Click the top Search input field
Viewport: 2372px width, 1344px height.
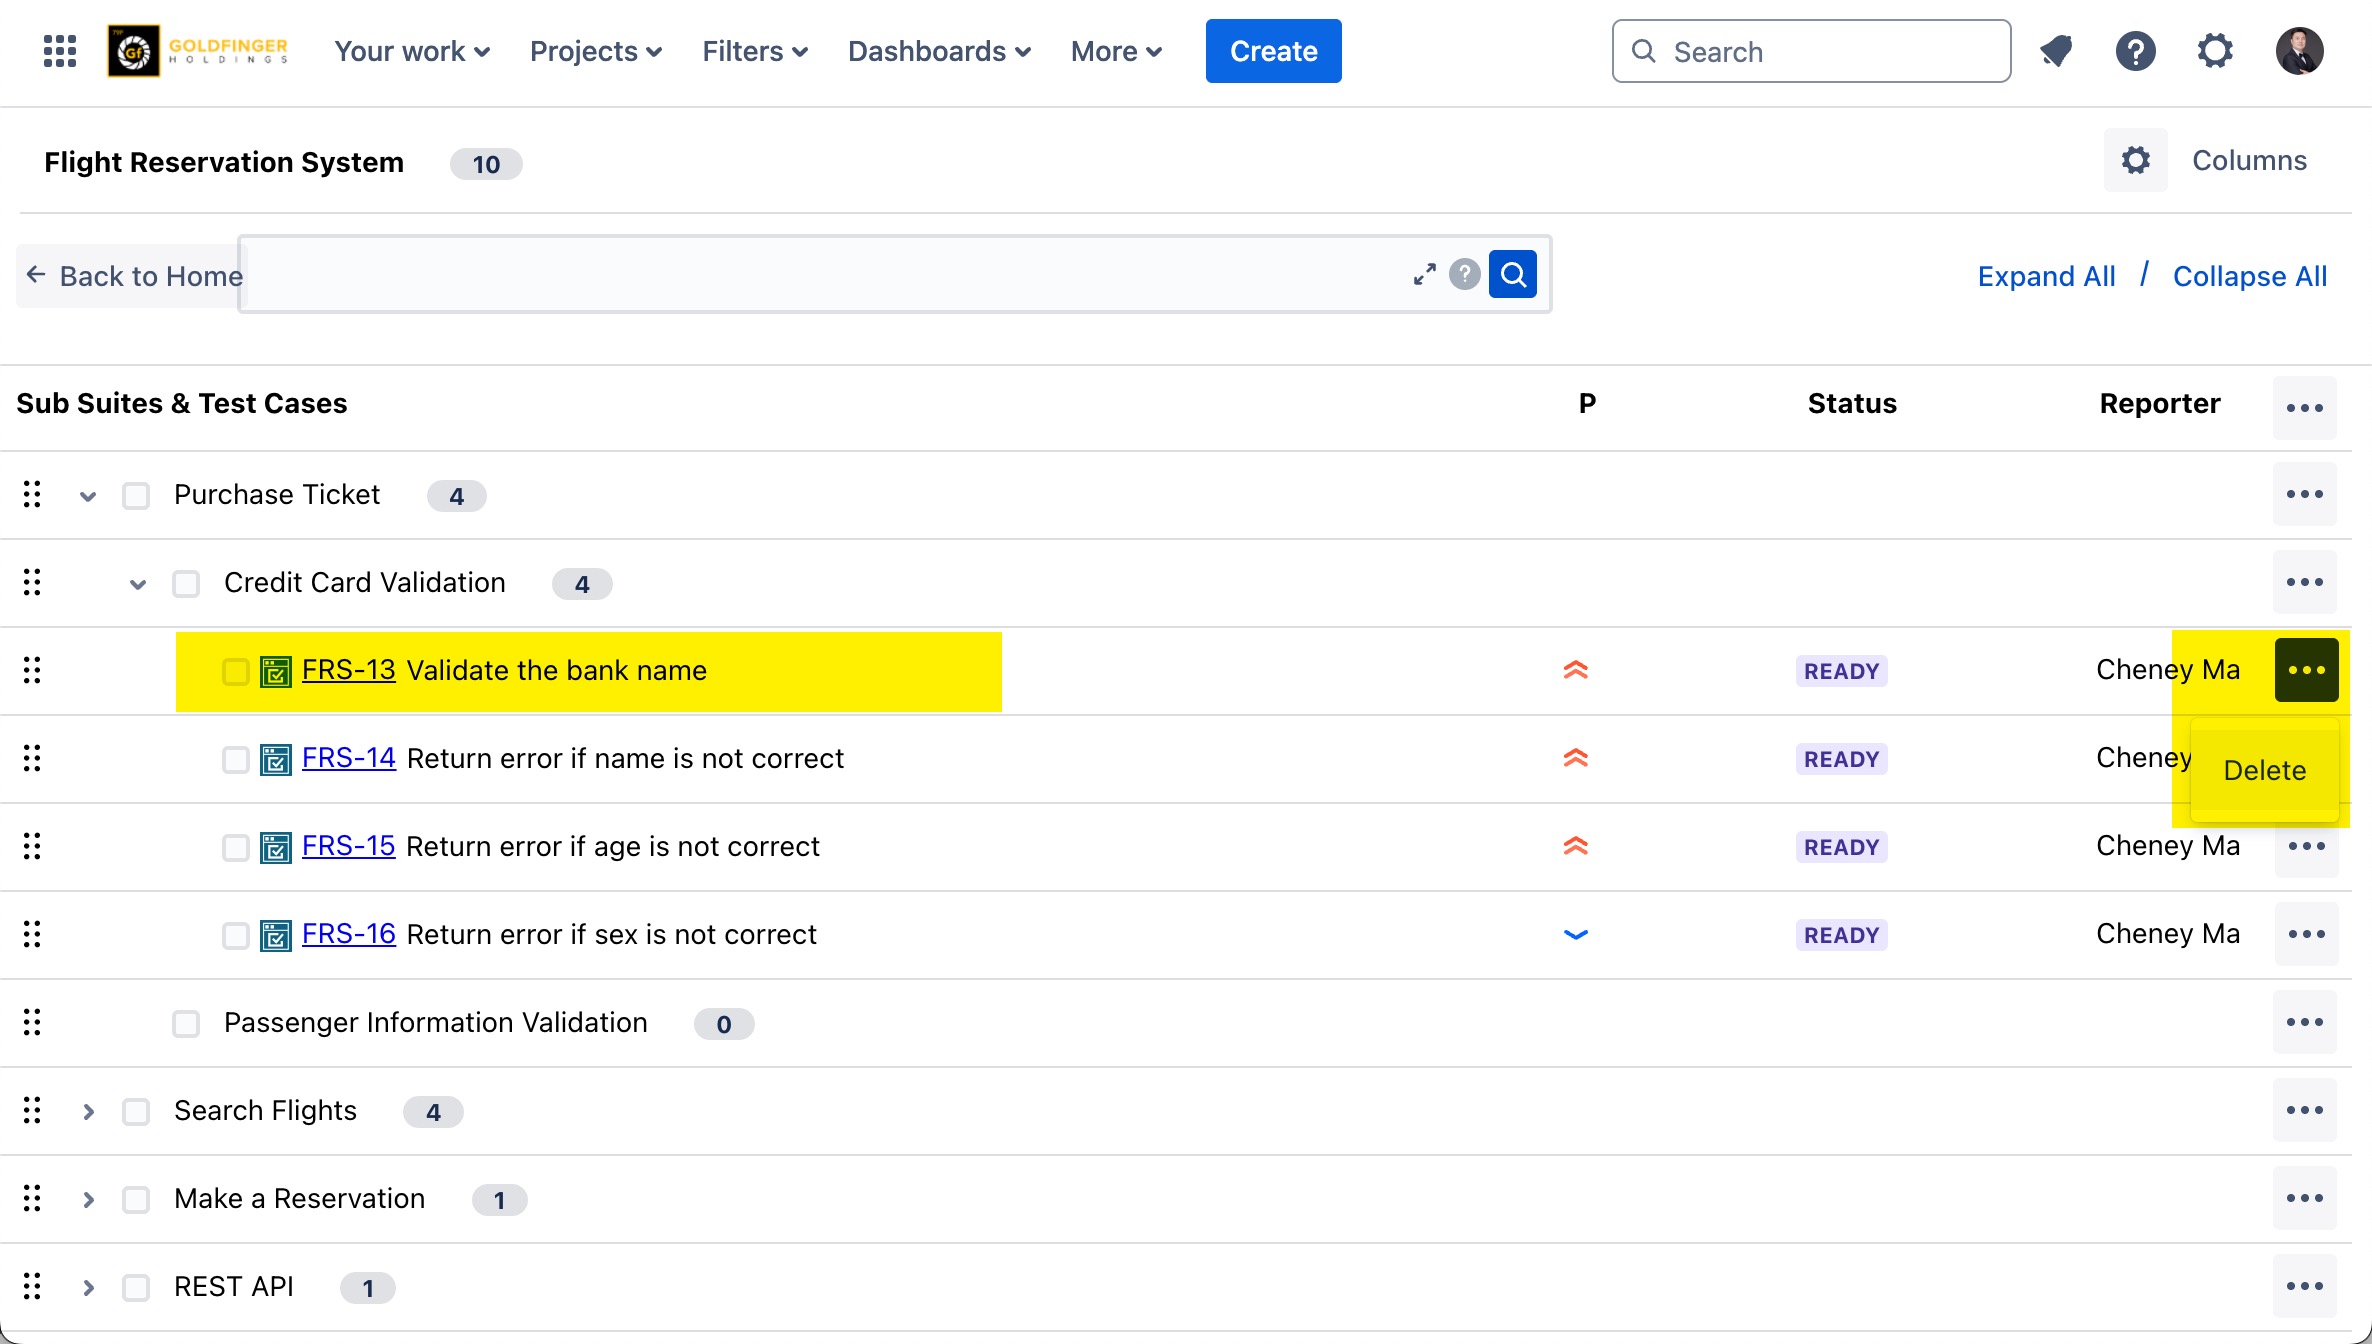(x=1830, y=51)
